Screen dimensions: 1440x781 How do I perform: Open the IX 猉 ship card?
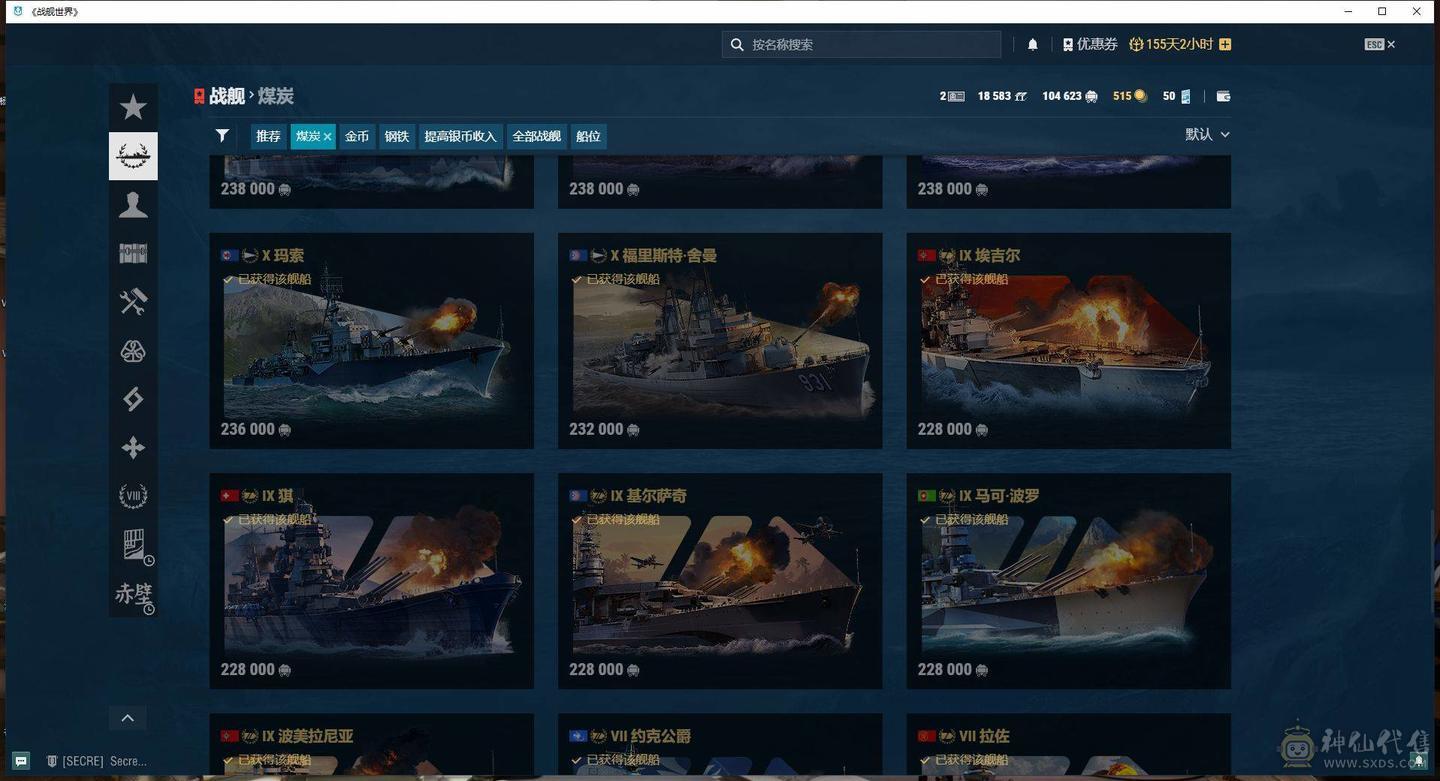point(371,581)
